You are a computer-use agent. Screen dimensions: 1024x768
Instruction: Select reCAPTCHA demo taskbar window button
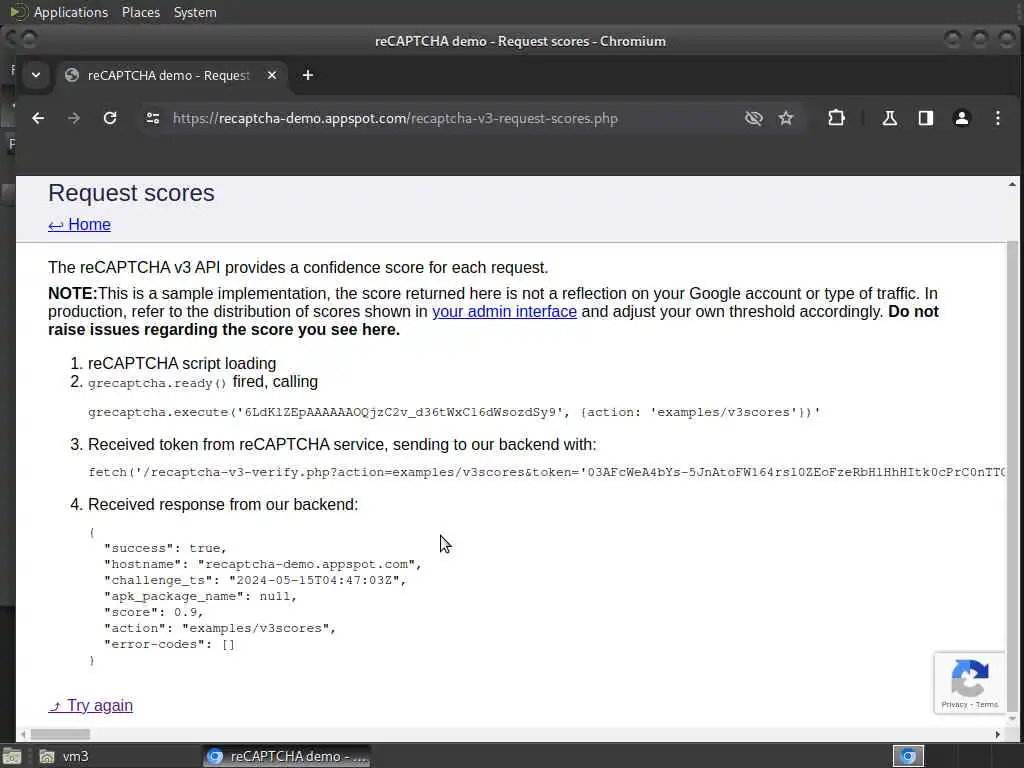287,756
